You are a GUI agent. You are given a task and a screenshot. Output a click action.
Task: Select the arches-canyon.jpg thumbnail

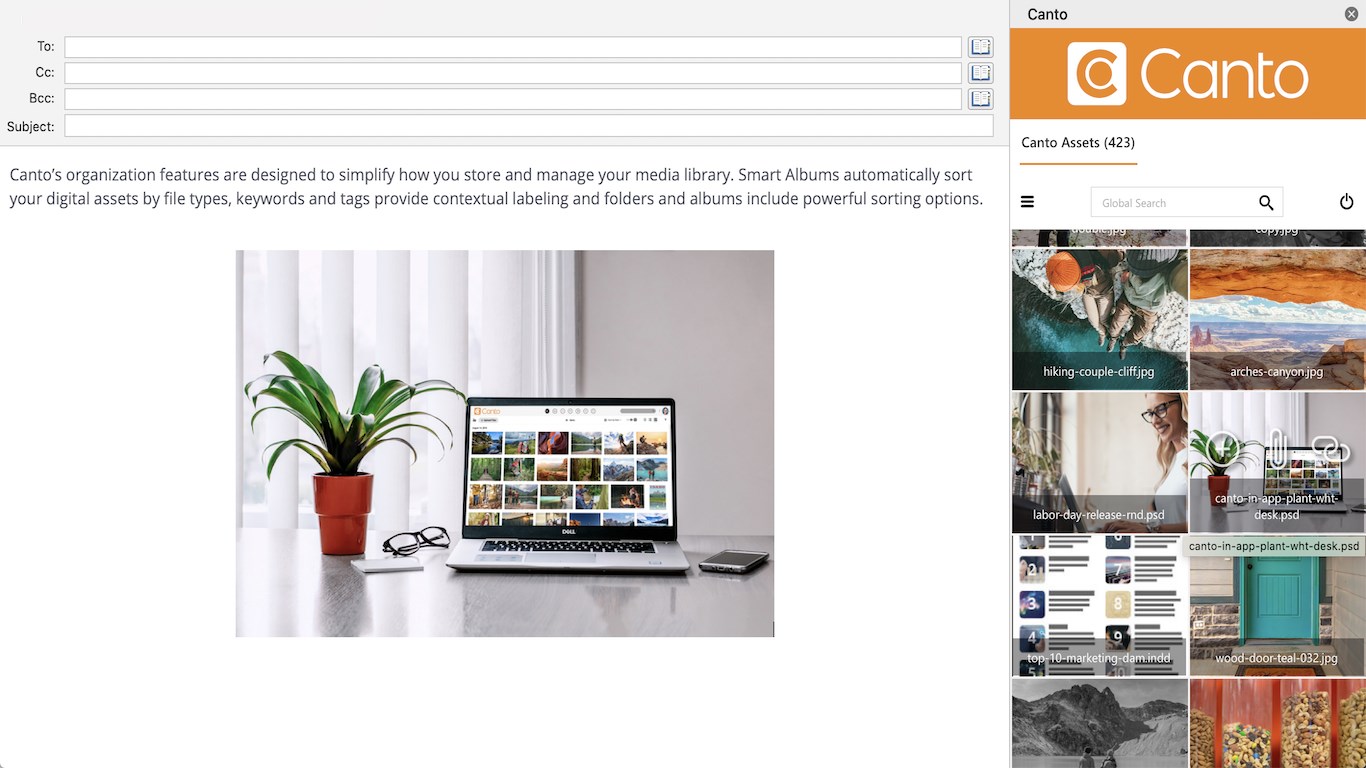tap(1278, 320)
